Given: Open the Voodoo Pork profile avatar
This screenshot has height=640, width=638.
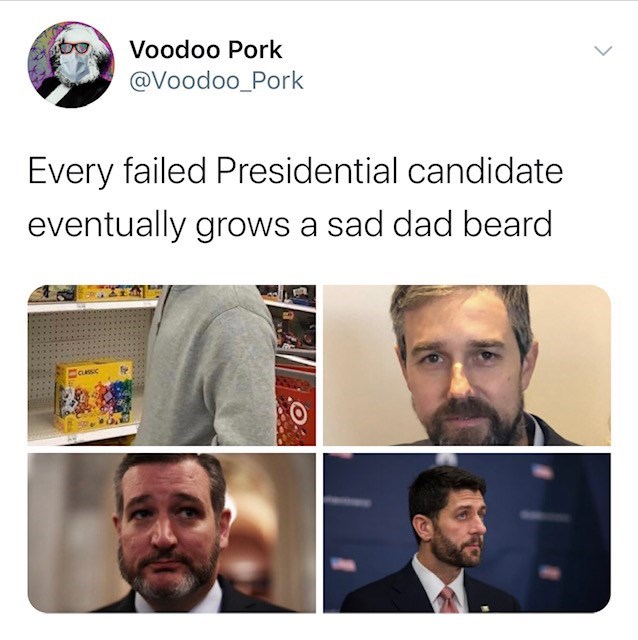Looking at the screenshot, I should point(71,64).
